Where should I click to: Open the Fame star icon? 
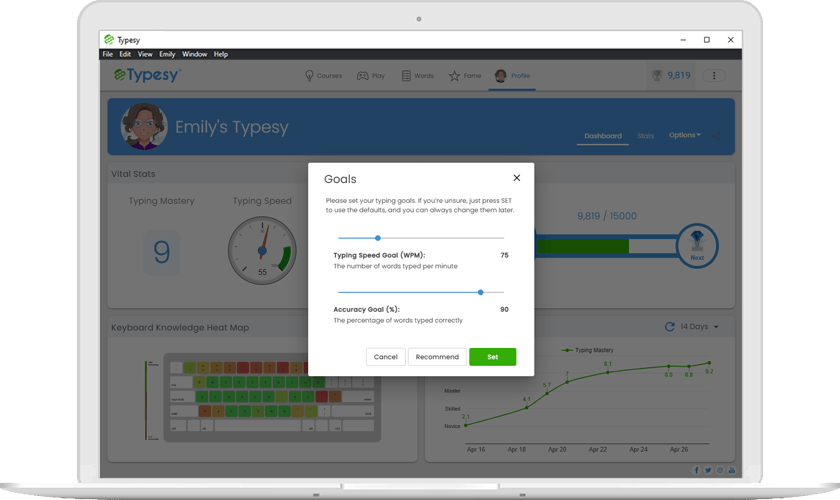coord(454,76)
